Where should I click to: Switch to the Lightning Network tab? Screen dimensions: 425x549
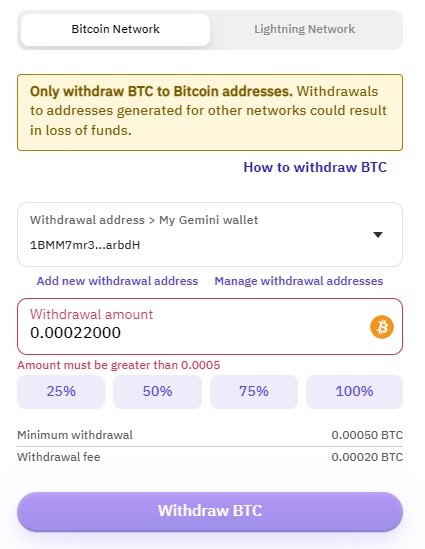click(305, 29)
